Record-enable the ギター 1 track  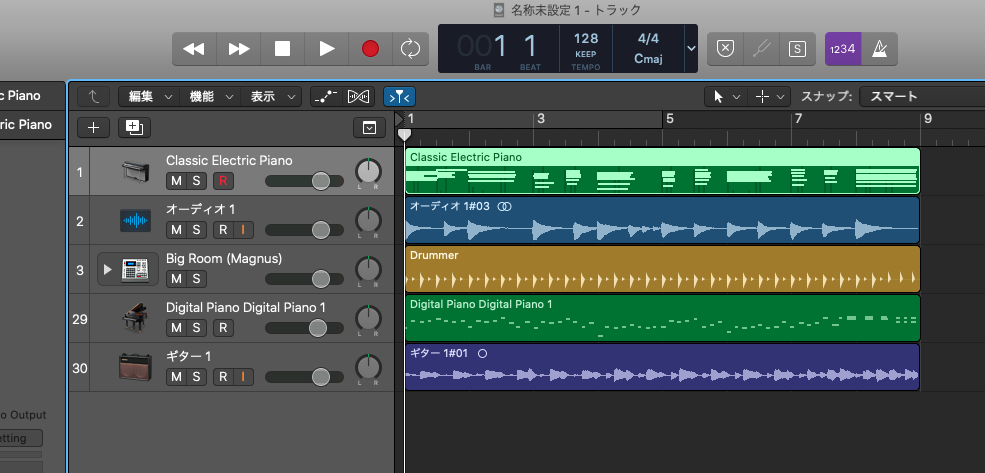click(223, 377)
